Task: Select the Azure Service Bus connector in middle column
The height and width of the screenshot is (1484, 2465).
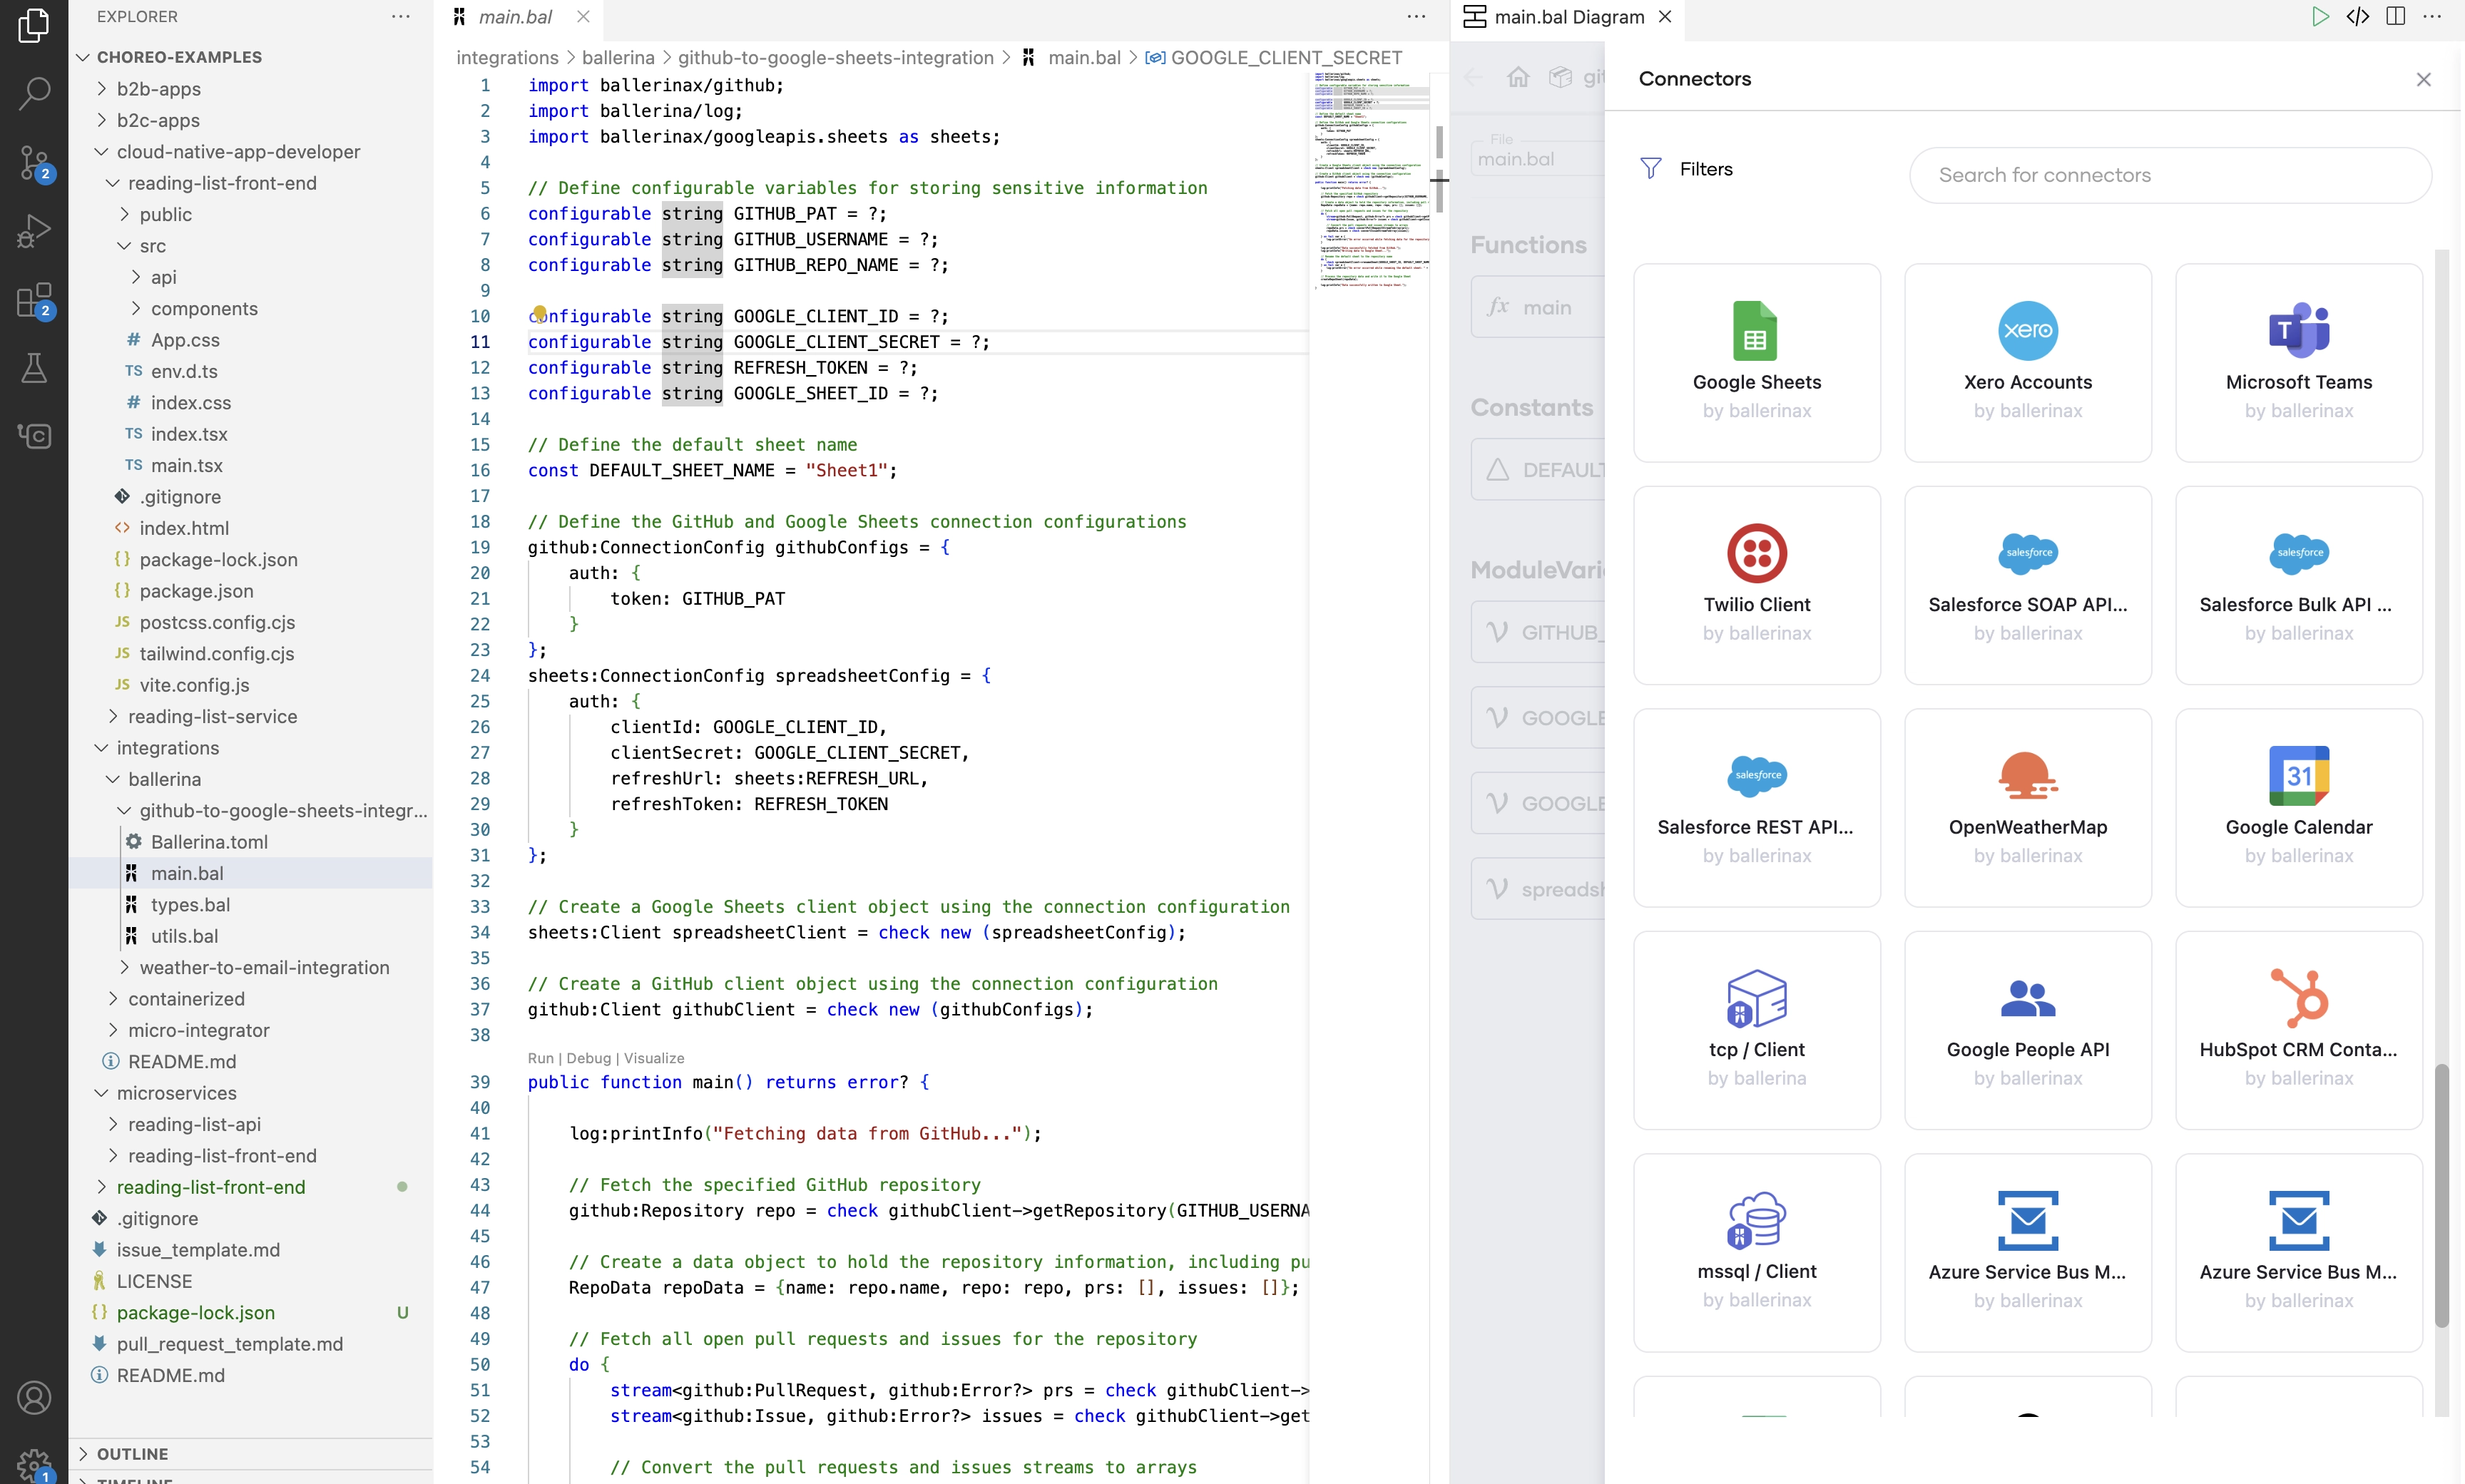Action: tap(2028, 1252)
